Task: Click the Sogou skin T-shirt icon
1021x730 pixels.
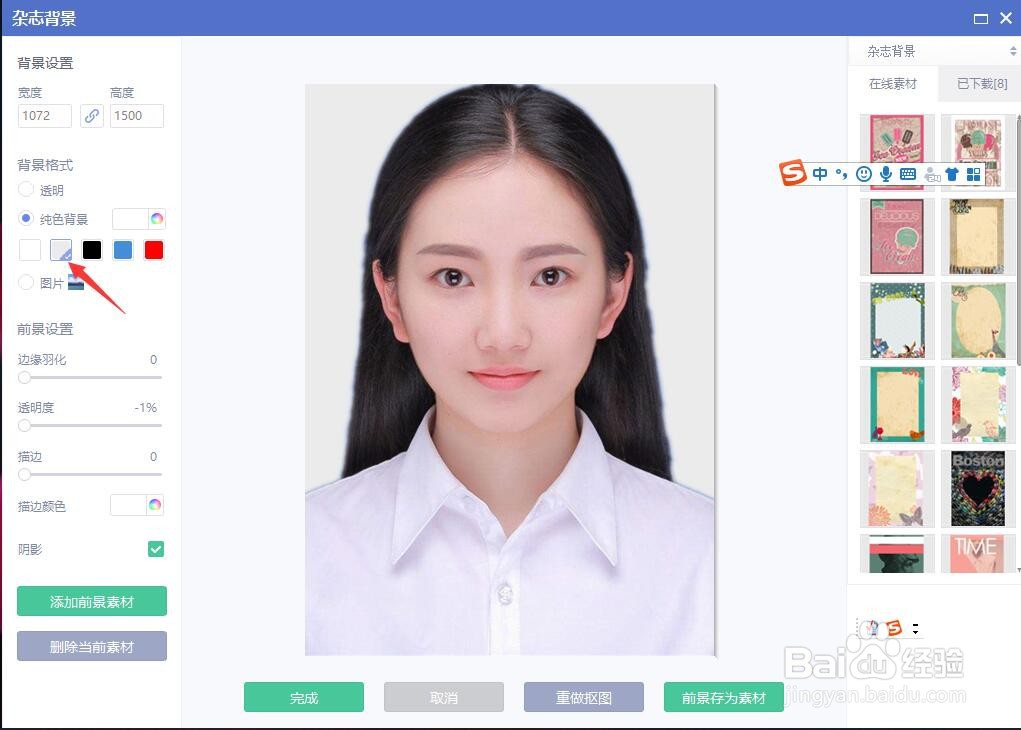Action: pyautogui.click(x=951, y=173)
